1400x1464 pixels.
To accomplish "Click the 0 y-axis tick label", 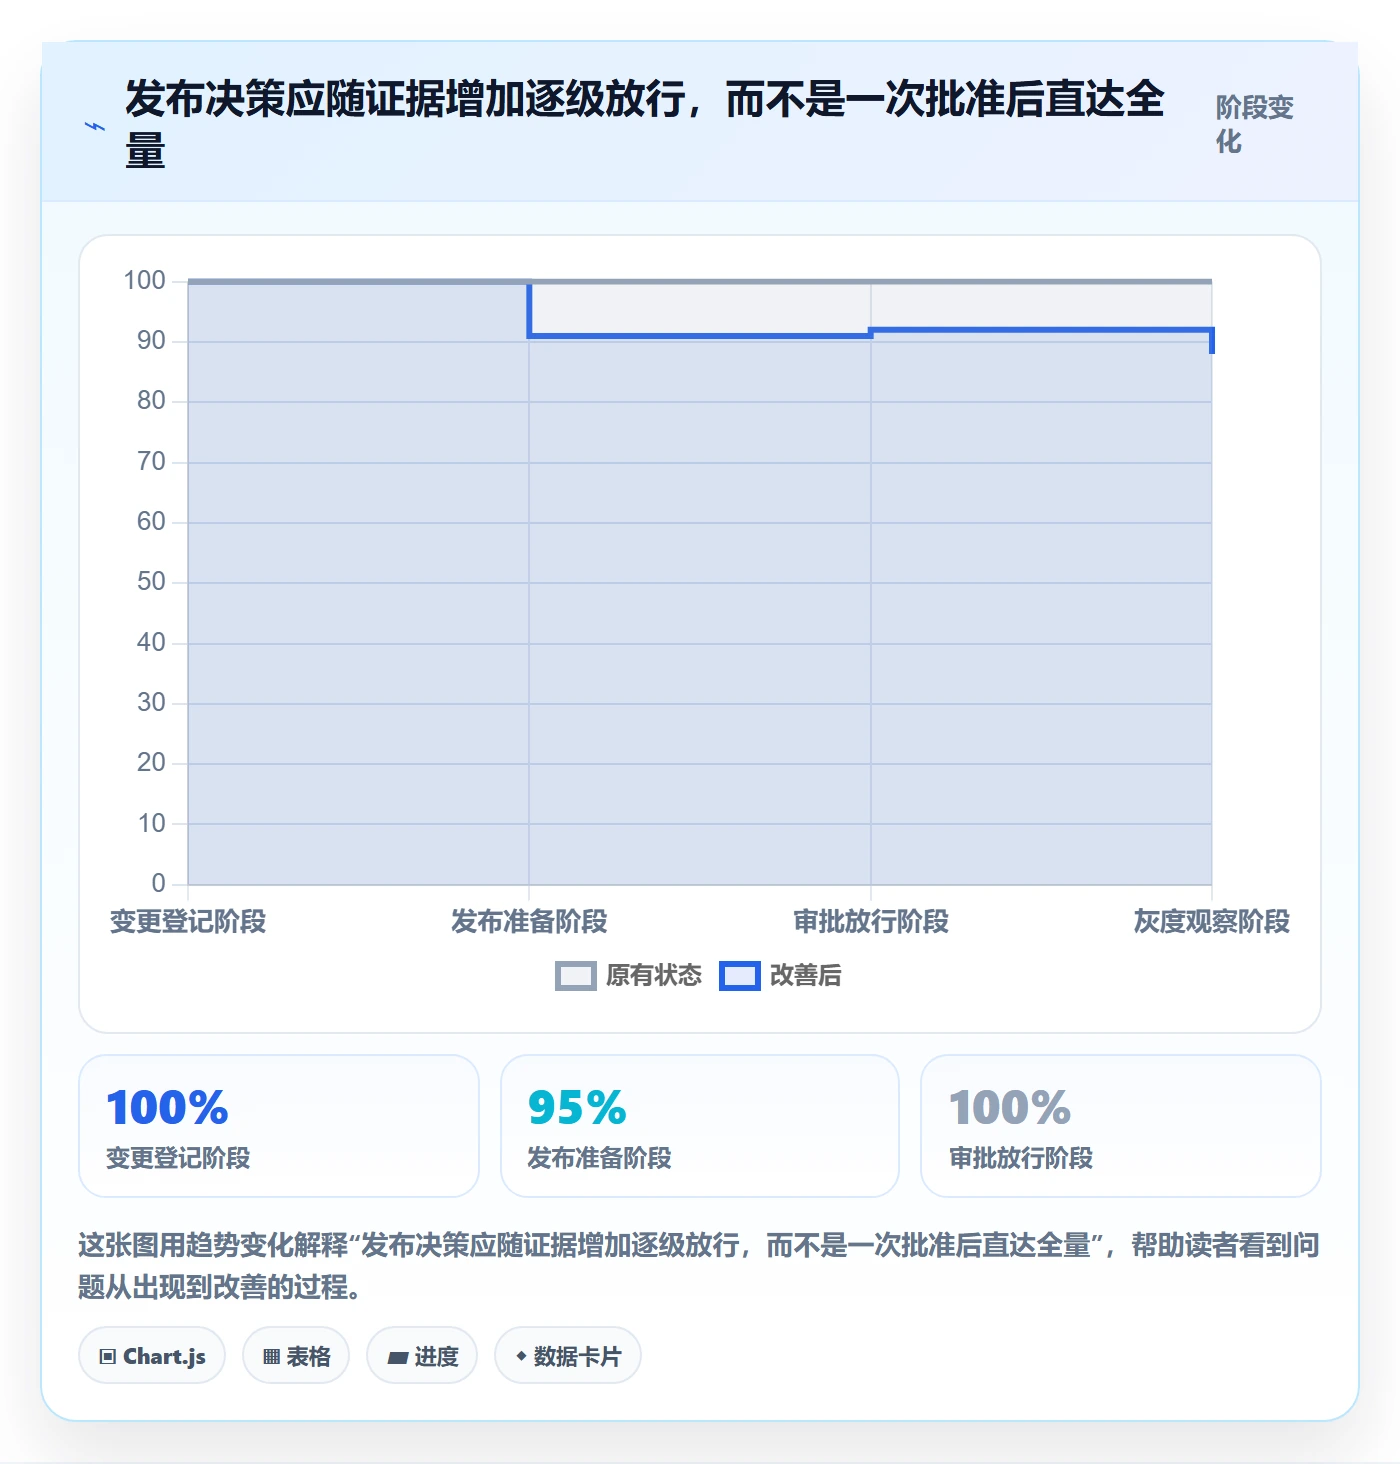I will (x=158, y=883).
